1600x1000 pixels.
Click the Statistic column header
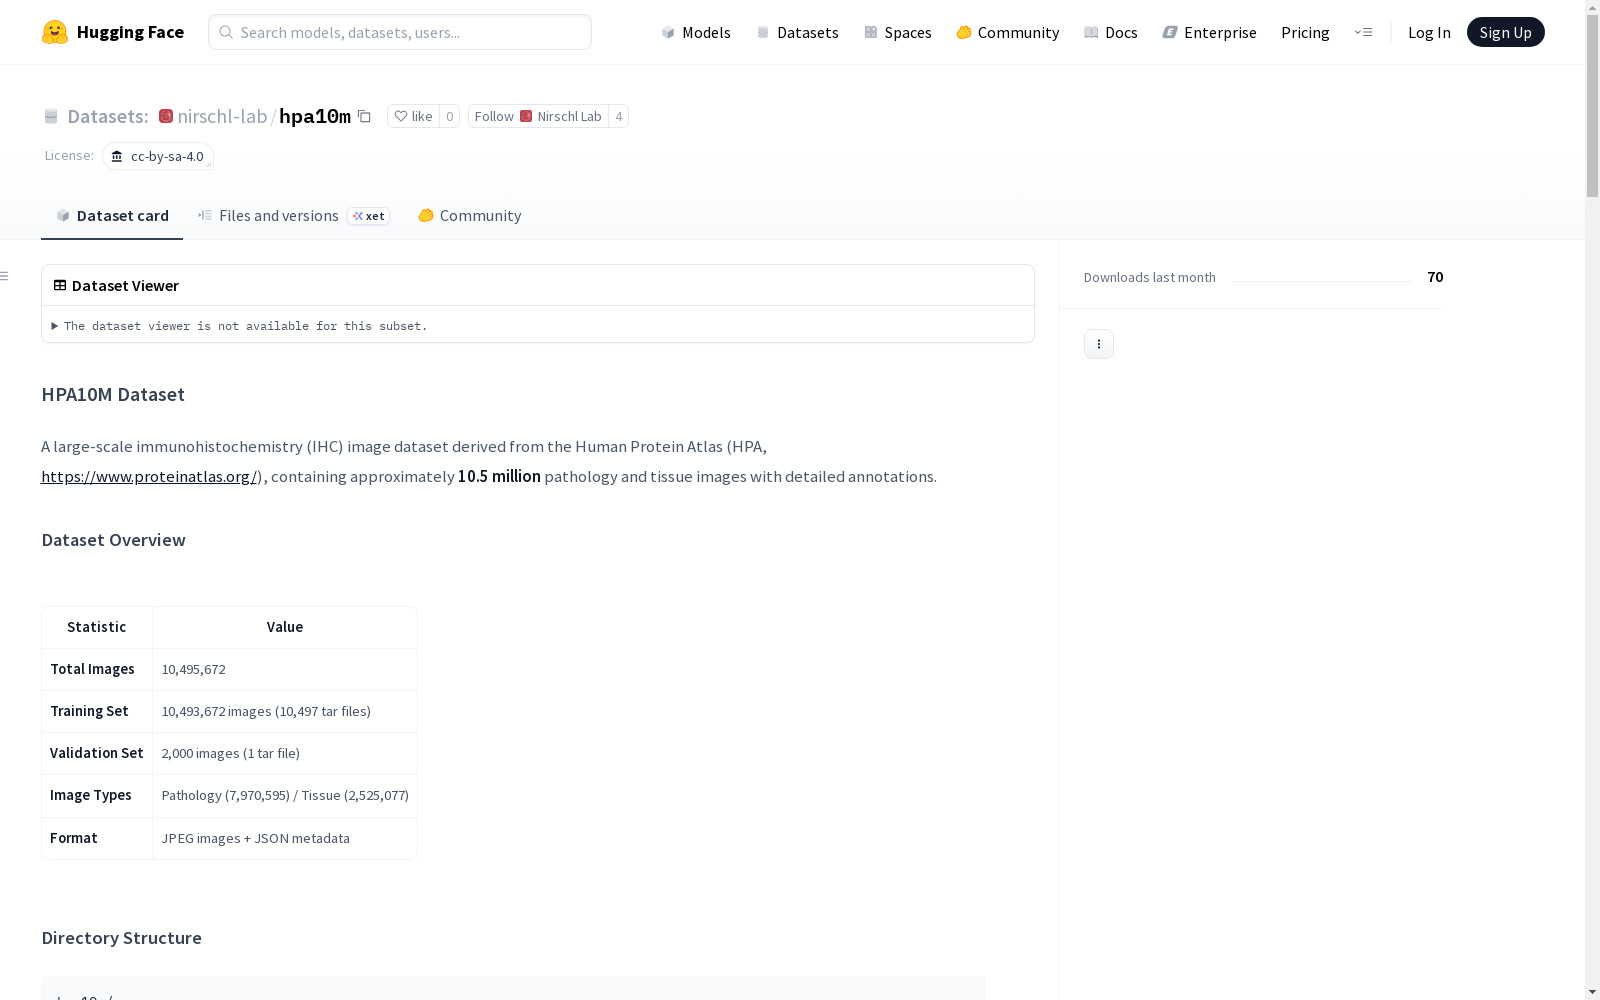pyautogui.click(x=97, y=627)
